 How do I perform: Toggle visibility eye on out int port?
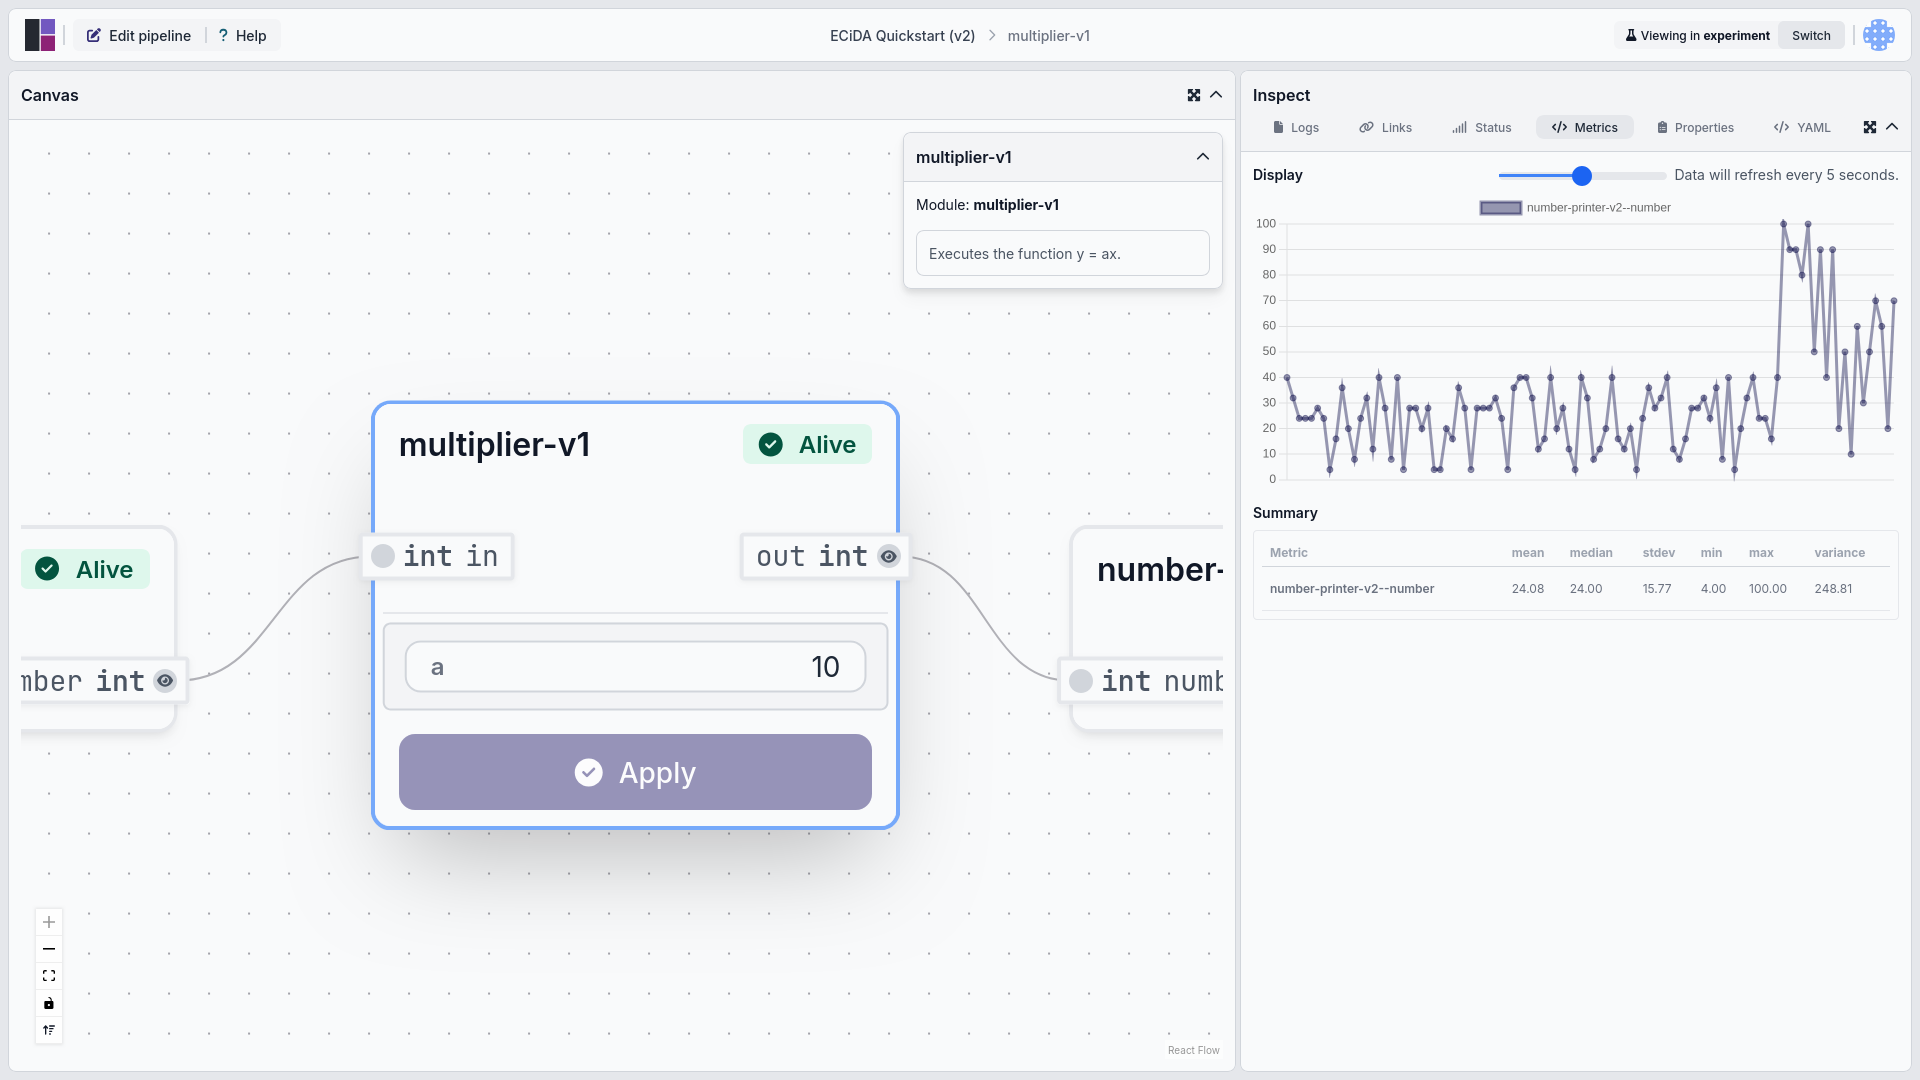click(x=888, y=556)
